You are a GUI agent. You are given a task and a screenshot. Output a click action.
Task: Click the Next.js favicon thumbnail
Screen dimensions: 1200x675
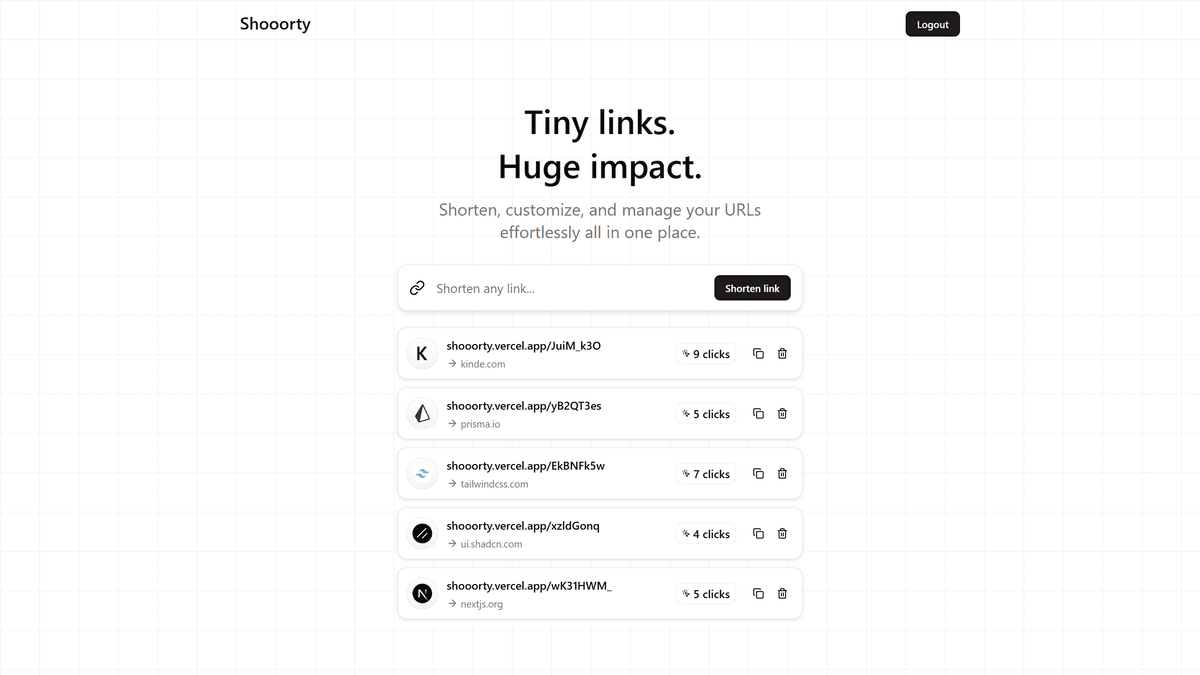click(422, 594)
